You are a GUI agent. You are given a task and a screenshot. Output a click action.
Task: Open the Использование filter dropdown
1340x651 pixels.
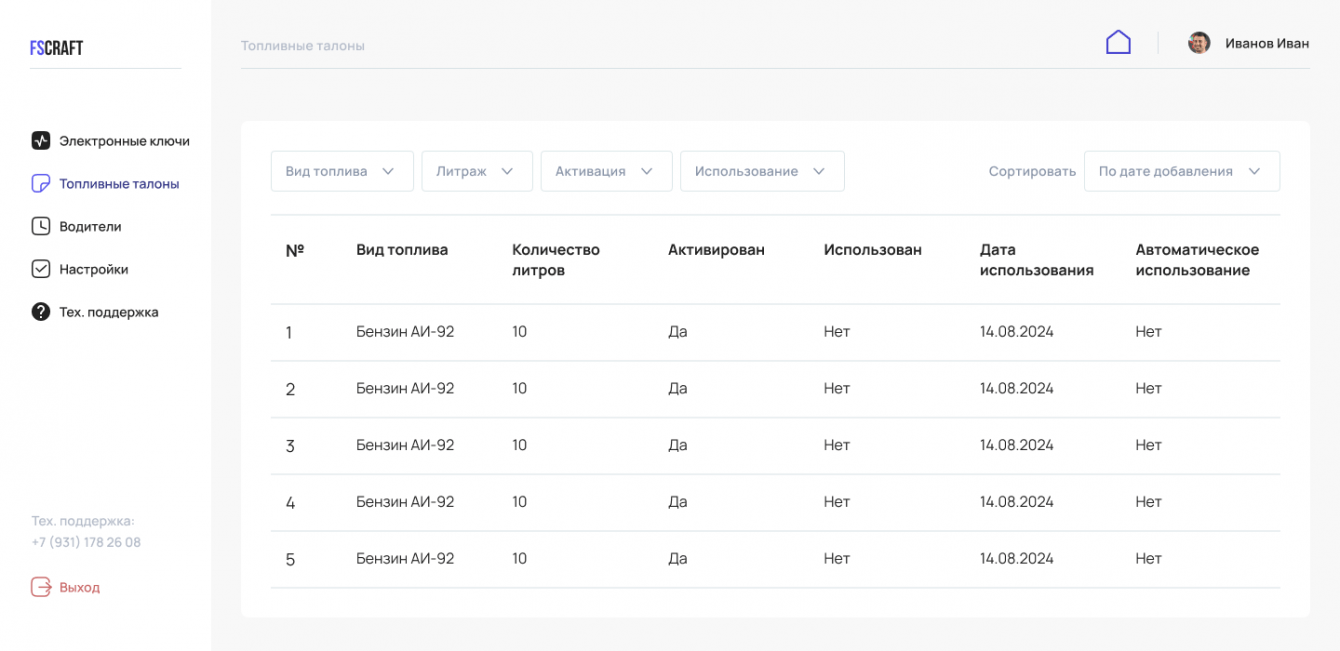762,171
